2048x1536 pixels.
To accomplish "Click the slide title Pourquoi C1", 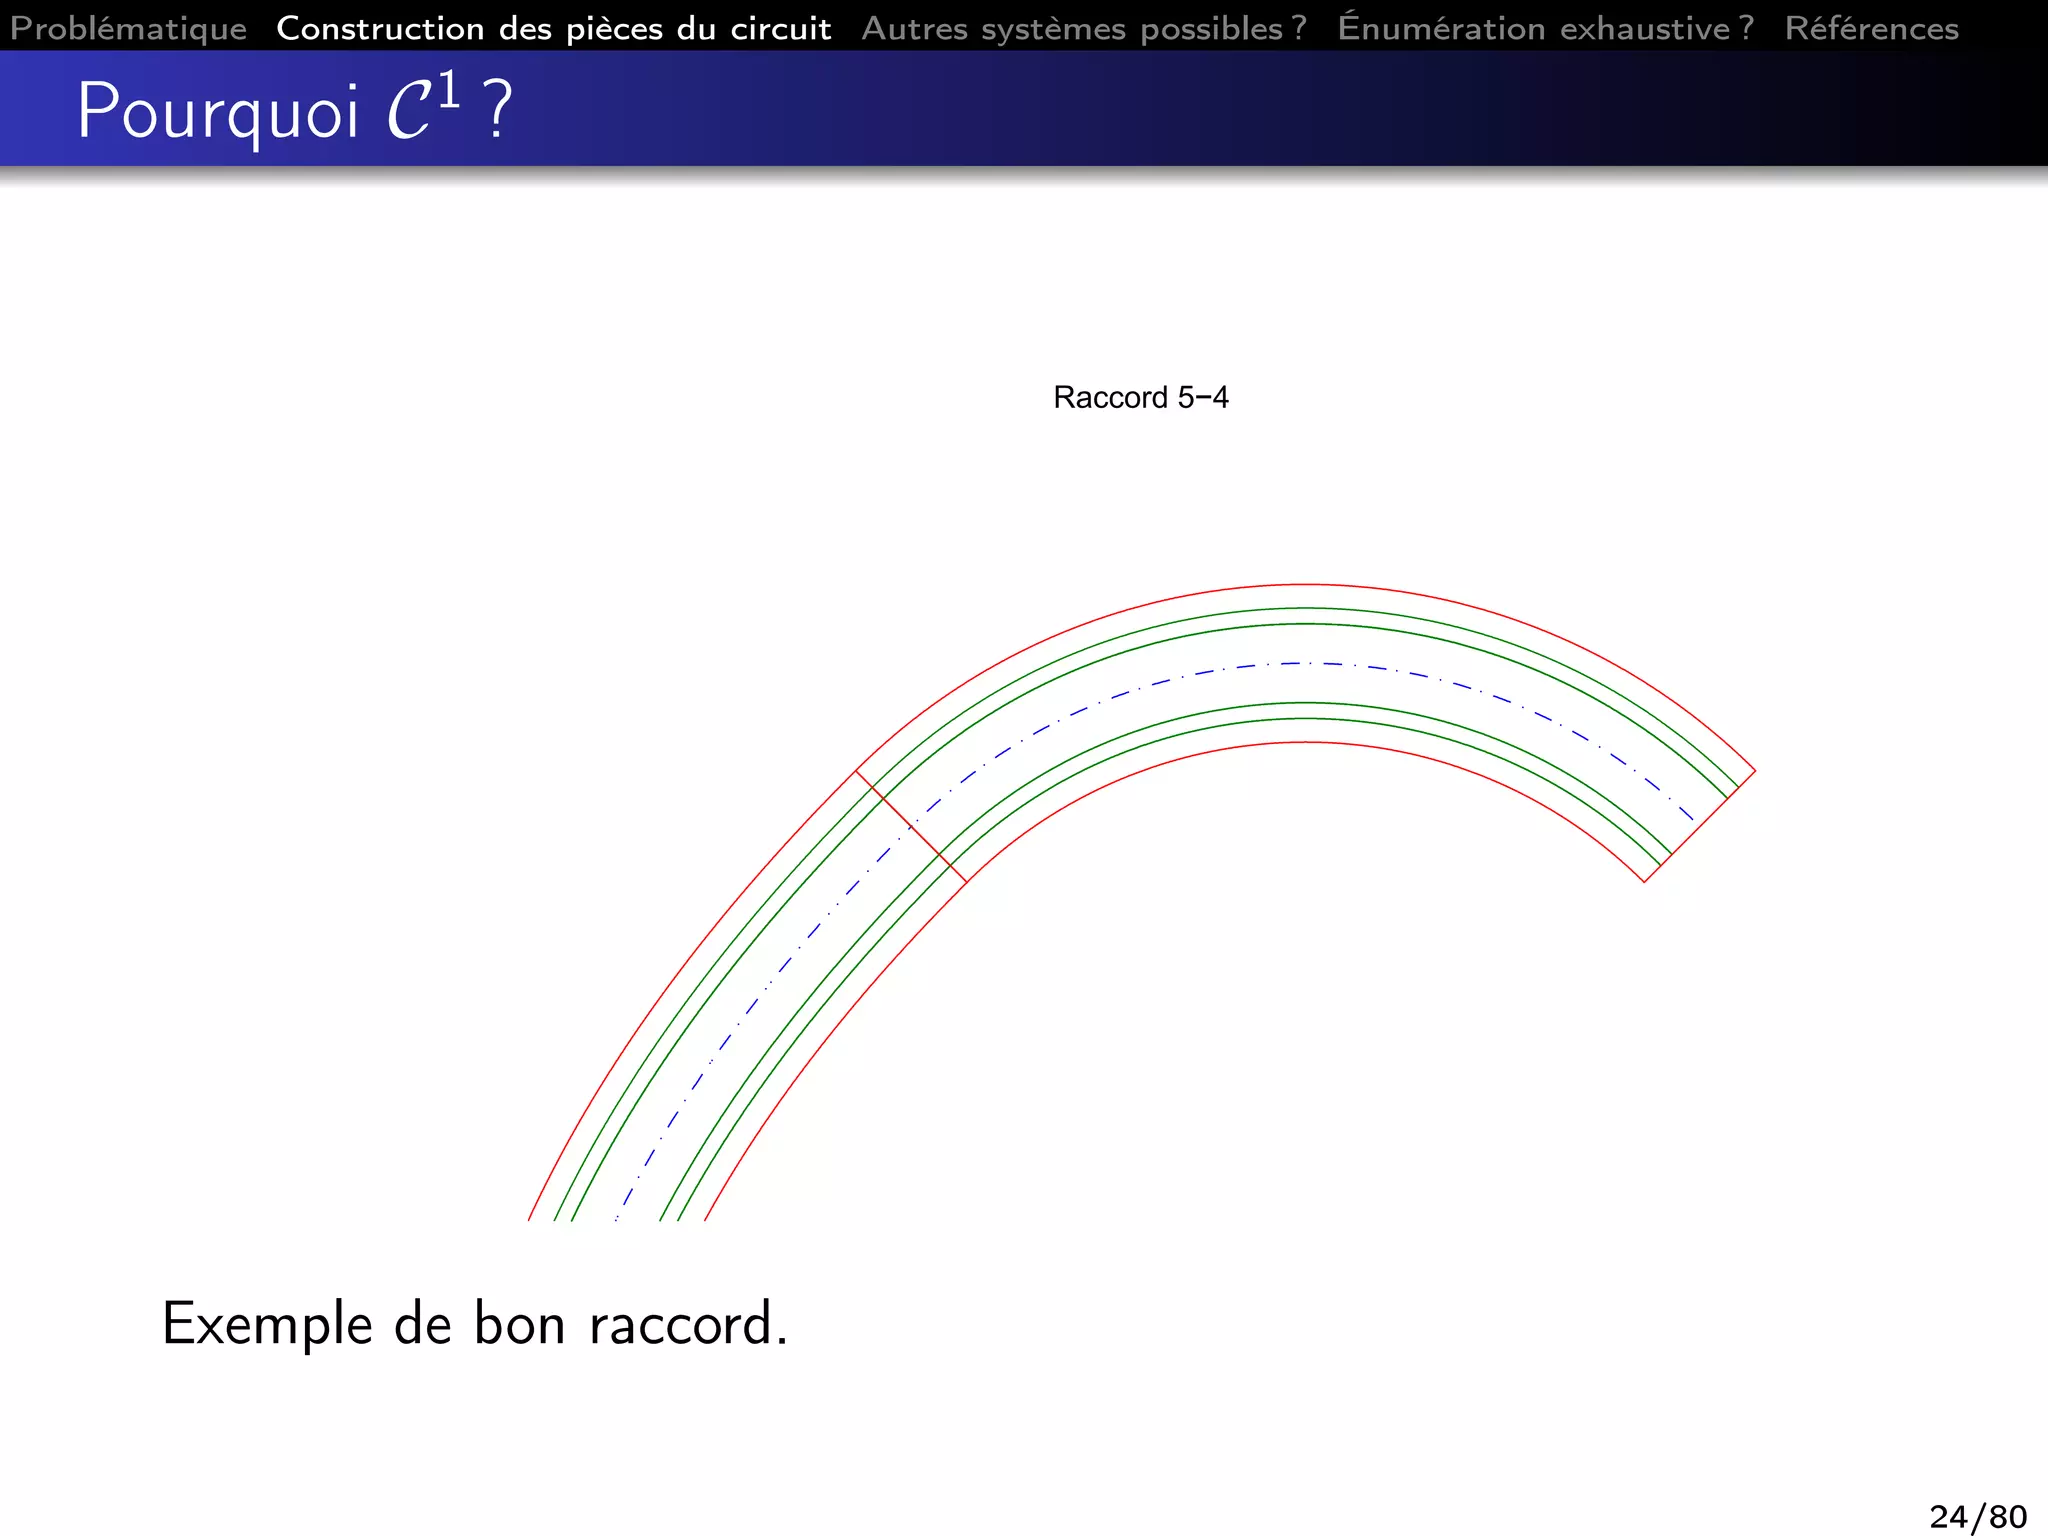I will pyautogui.click(x=294, y=108).
